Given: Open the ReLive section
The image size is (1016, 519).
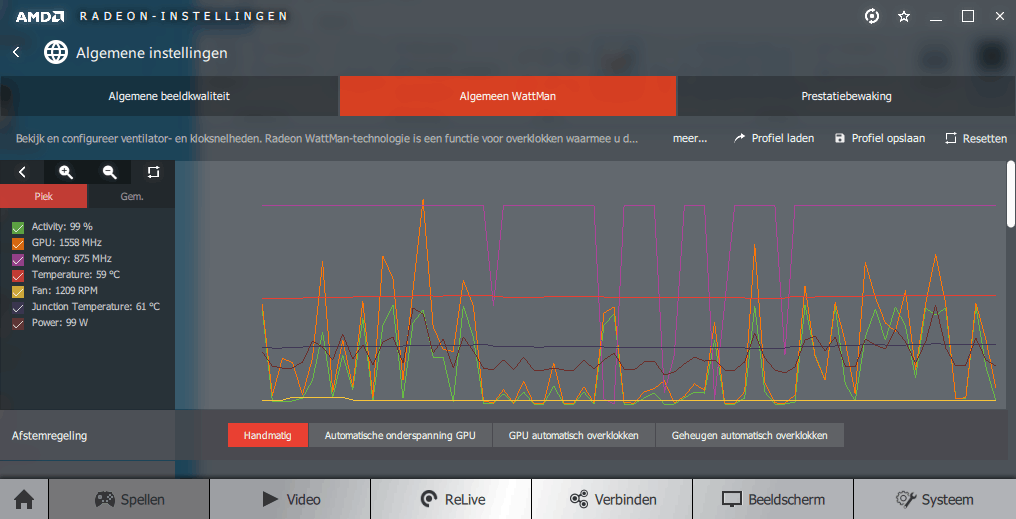Looking at the screenshot, I should 451,500.
